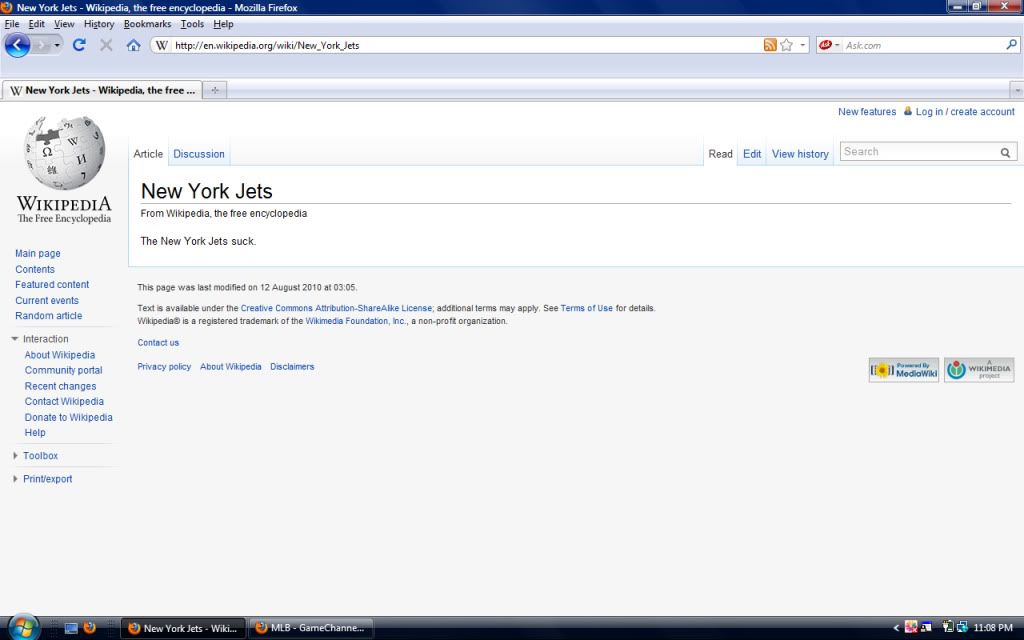This screenshot has width=1024, height=640.
Task: Open the Privacy policy footer link
Action: (x=164, y=367)
